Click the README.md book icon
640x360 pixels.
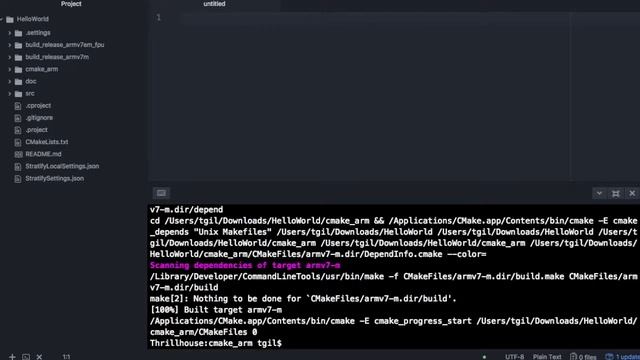tap(18, 154)
